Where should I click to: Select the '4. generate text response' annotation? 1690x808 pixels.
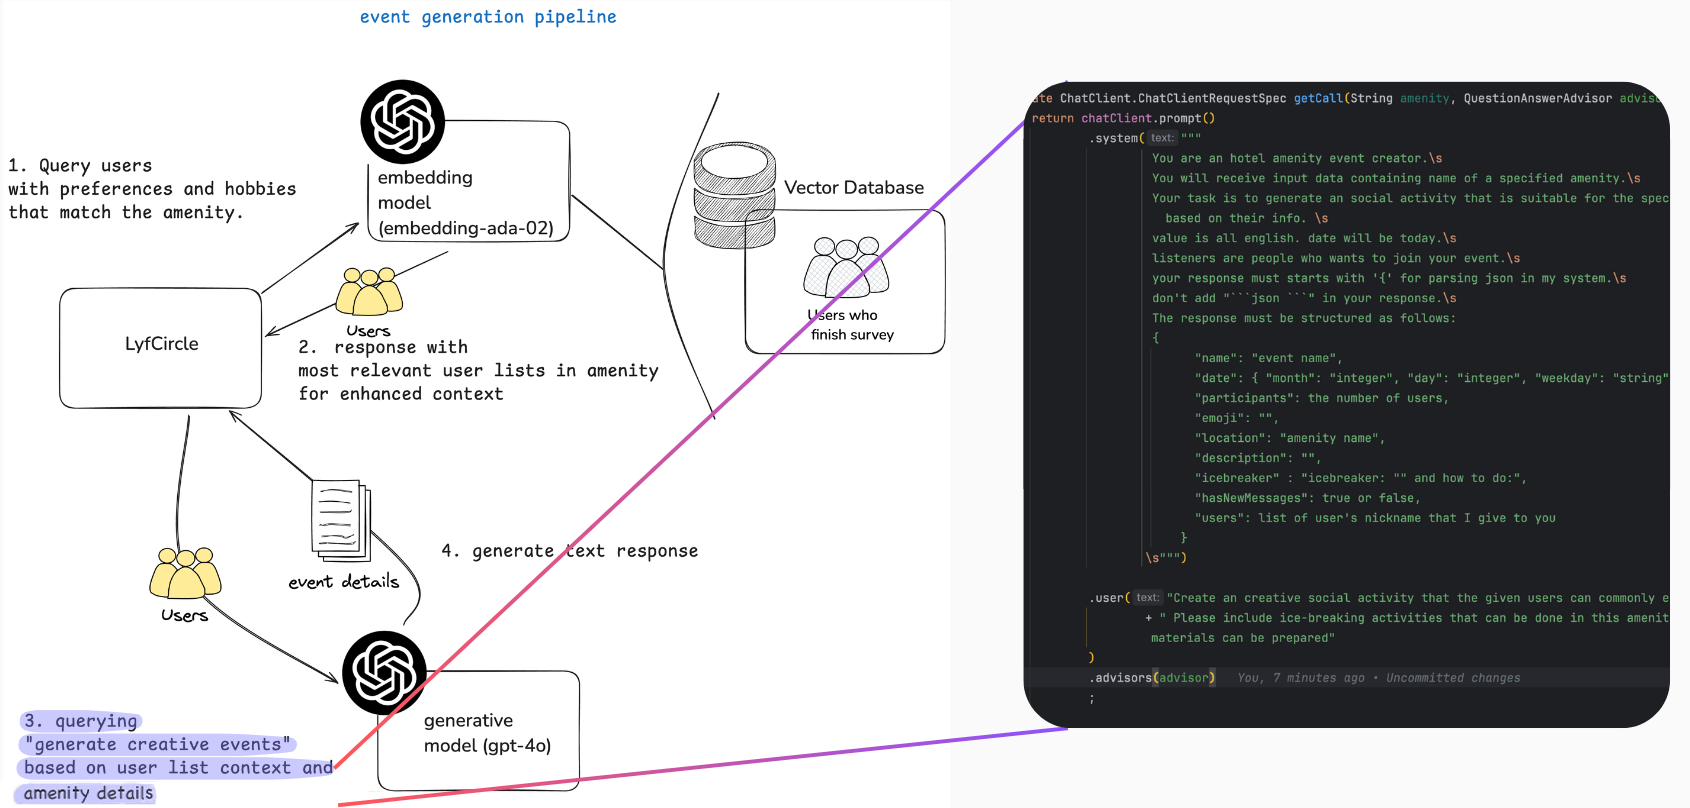(569, 551)
